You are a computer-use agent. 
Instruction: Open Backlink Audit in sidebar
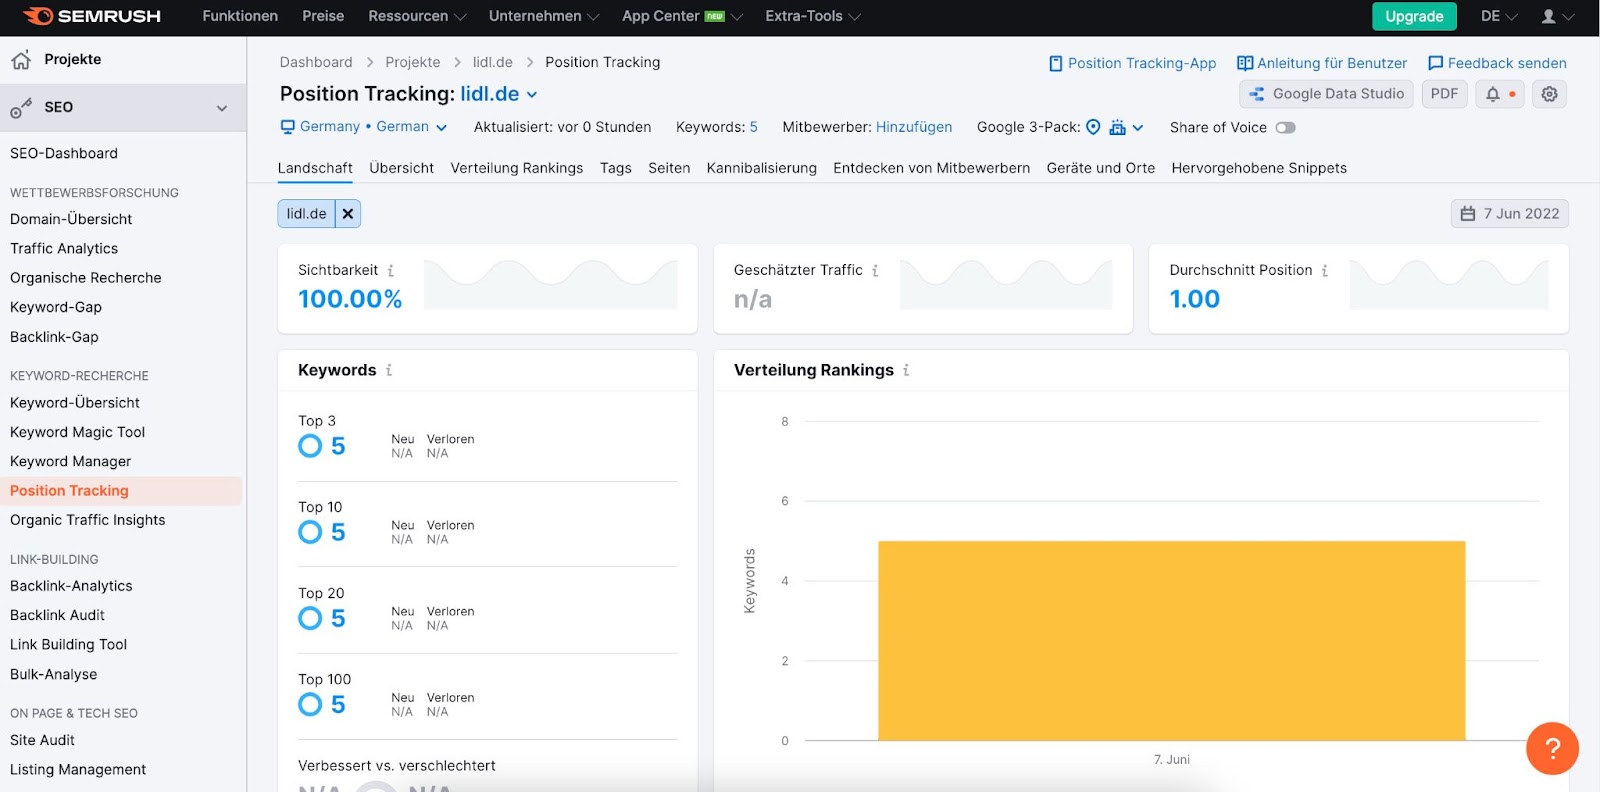pos(58,615)
